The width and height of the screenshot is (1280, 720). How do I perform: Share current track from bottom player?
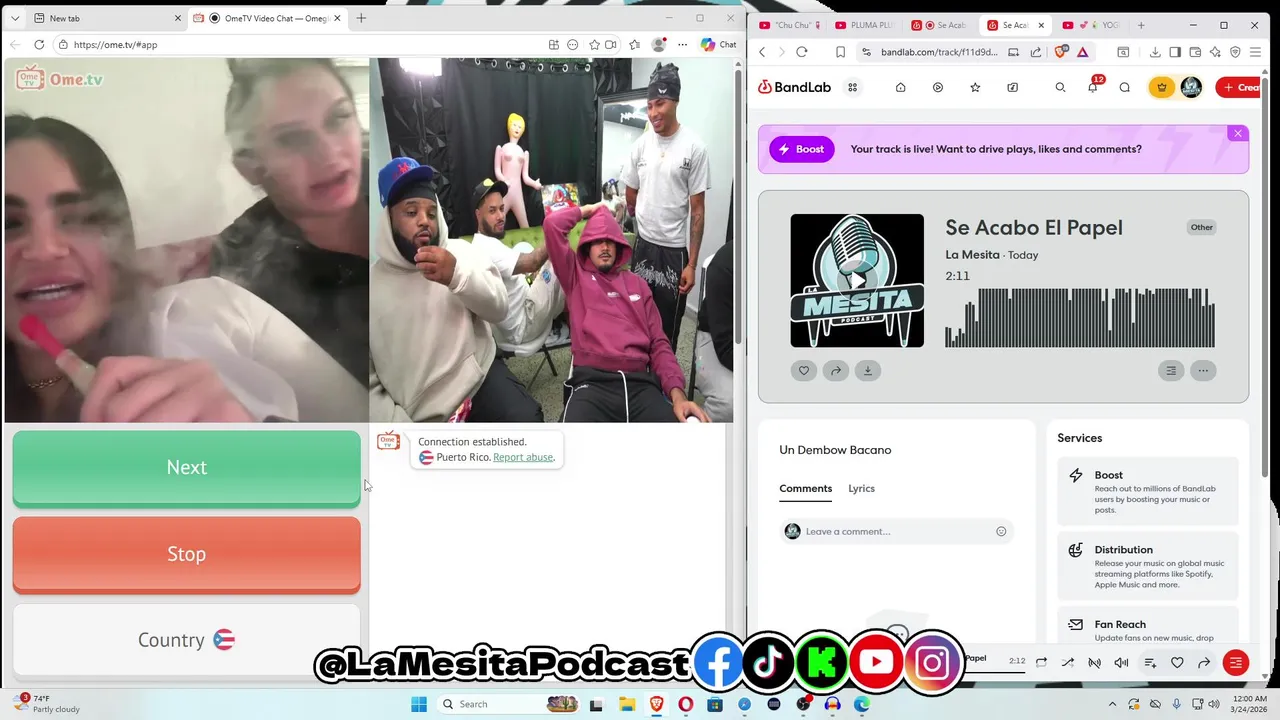coord(1204,662)
